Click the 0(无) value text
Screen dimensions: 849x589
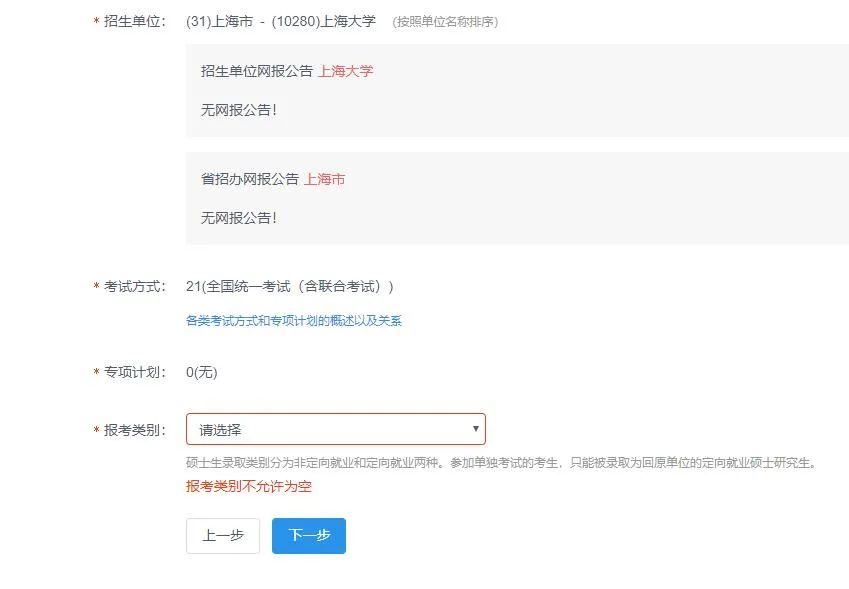(201, 373)
